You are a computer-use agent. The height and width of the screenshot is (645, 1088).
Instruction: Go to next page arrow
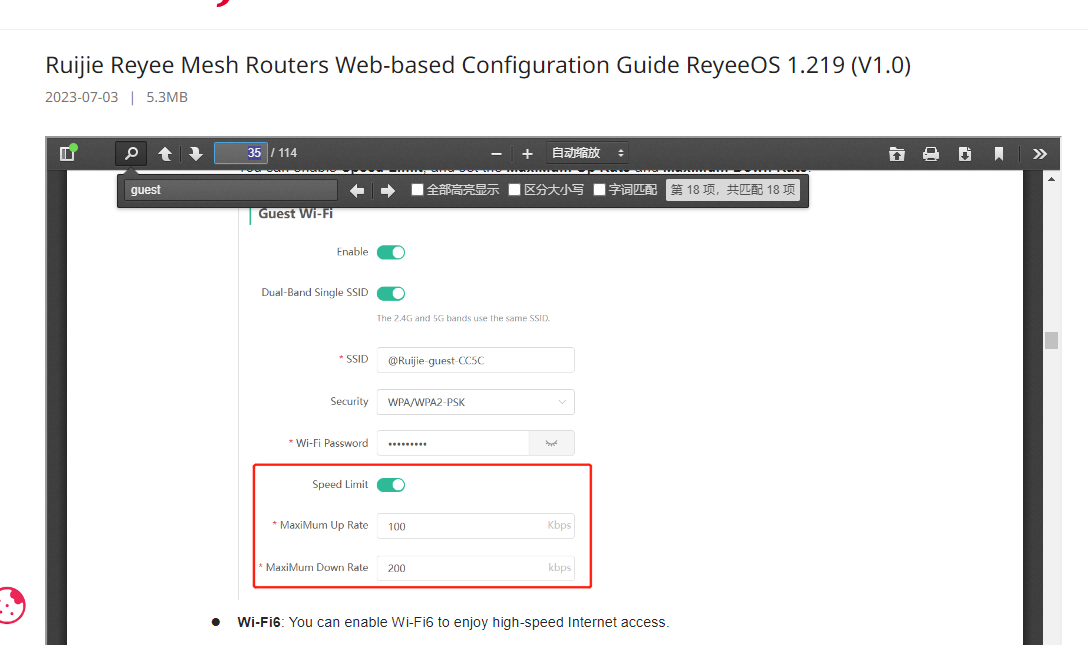(196, 153)
